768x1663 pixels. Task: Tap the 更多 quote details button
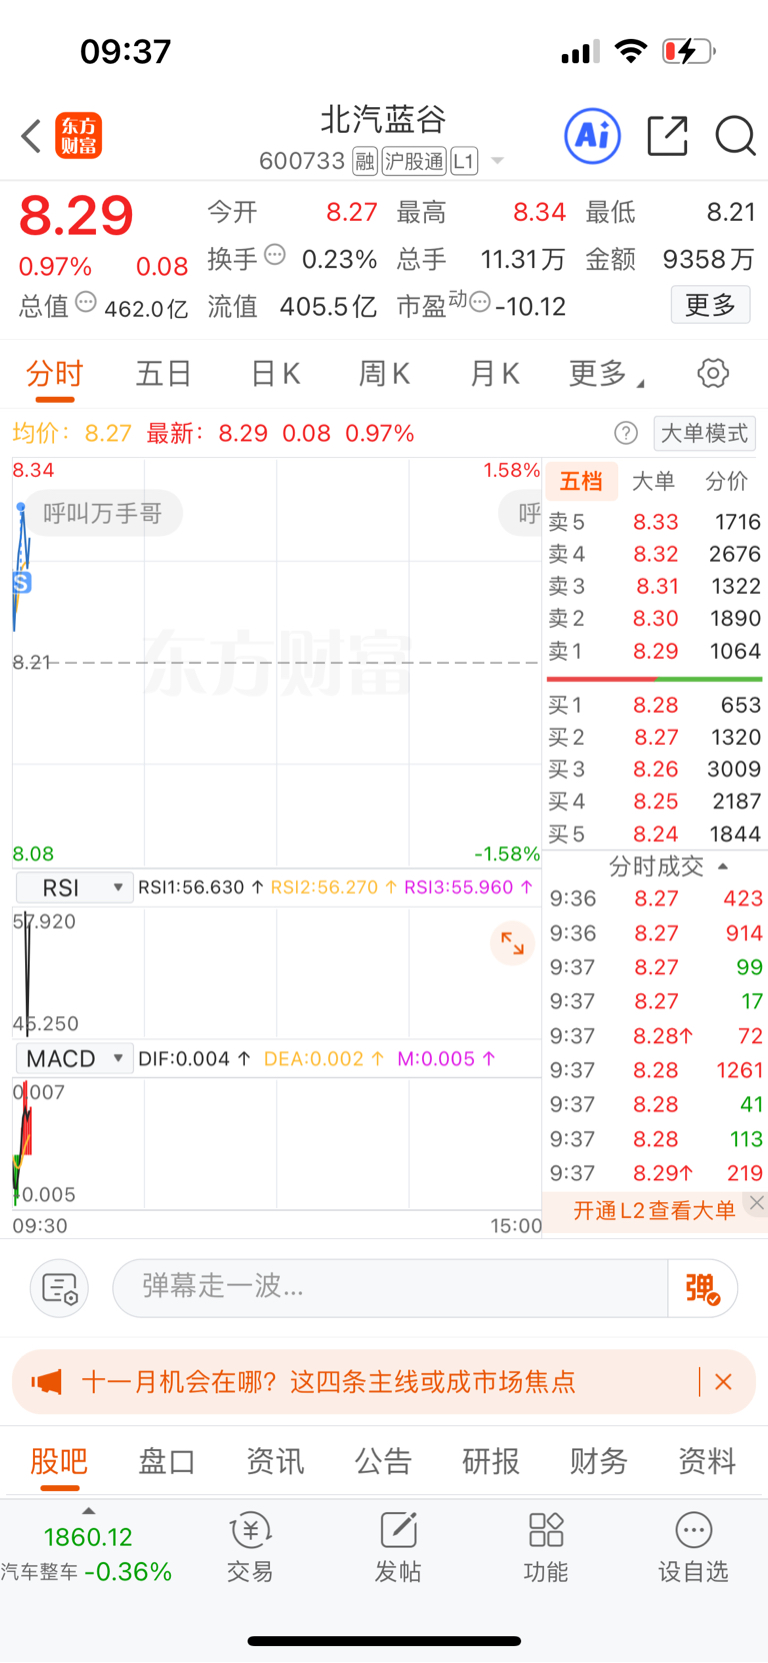tap(710, 305)
